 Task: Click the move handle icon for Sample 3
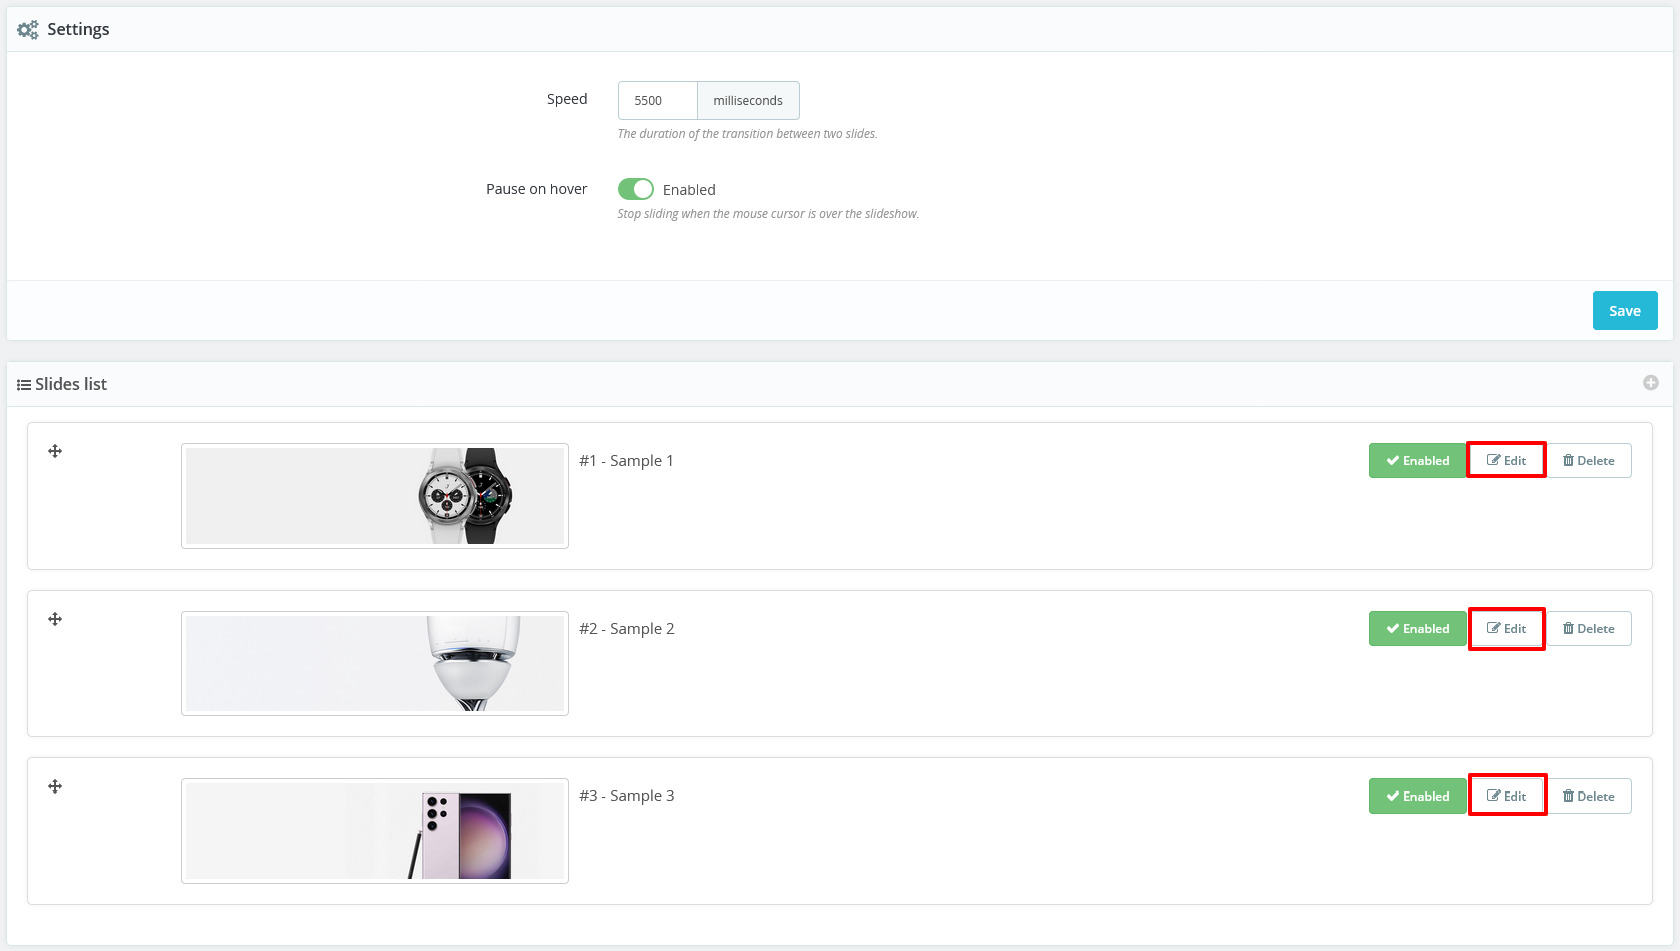(x=55, y=786)
